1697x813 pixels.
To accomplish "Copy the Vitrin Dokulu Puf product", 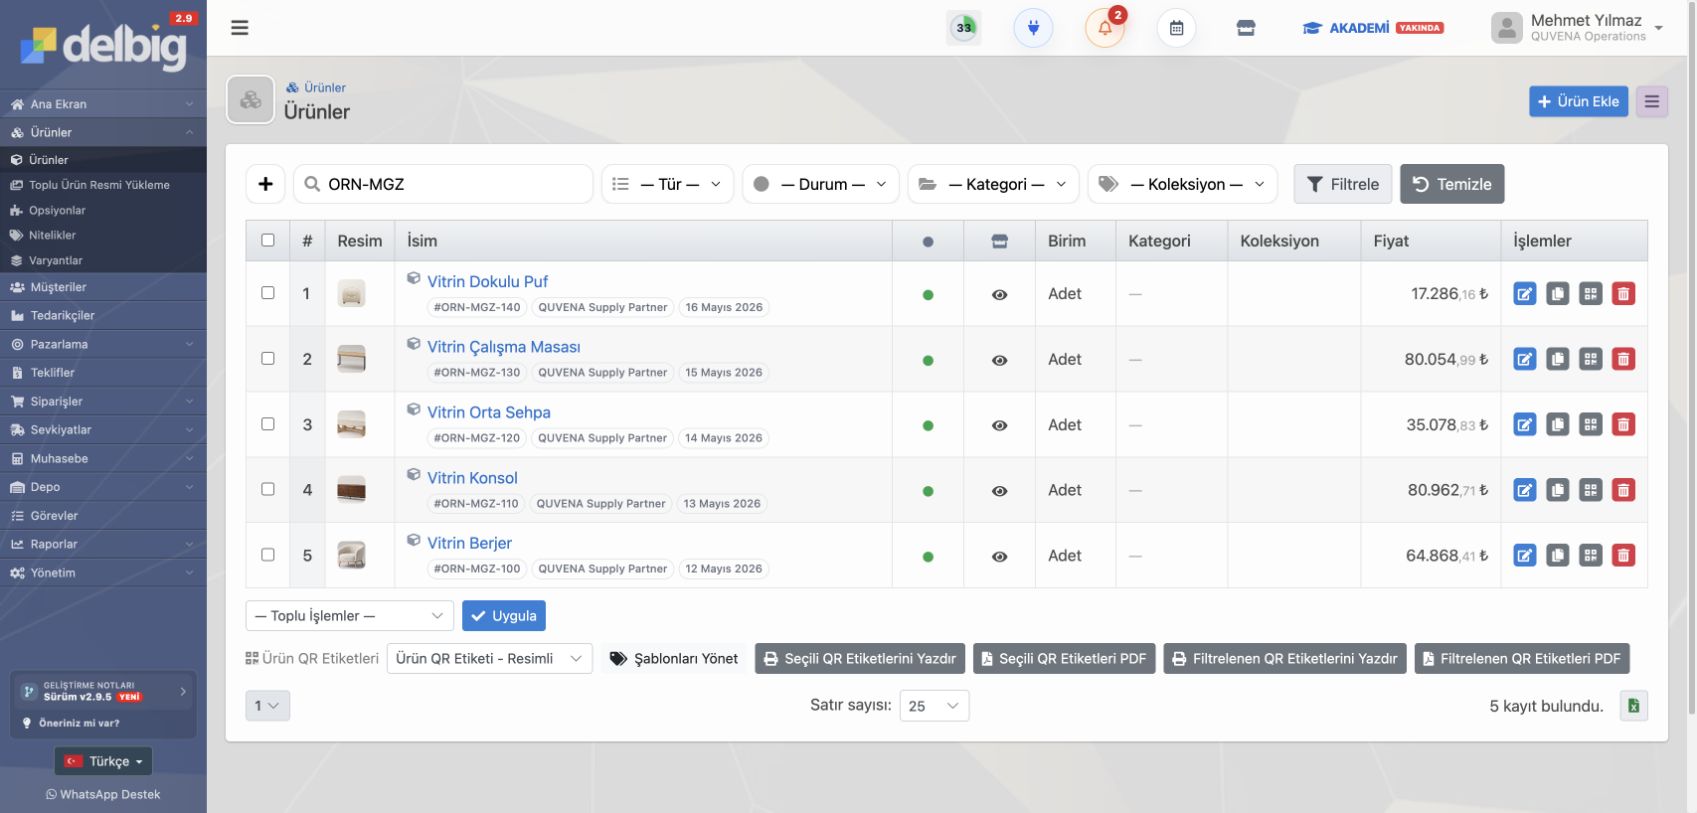I will pyautogui.click(x=1557, y=294).
